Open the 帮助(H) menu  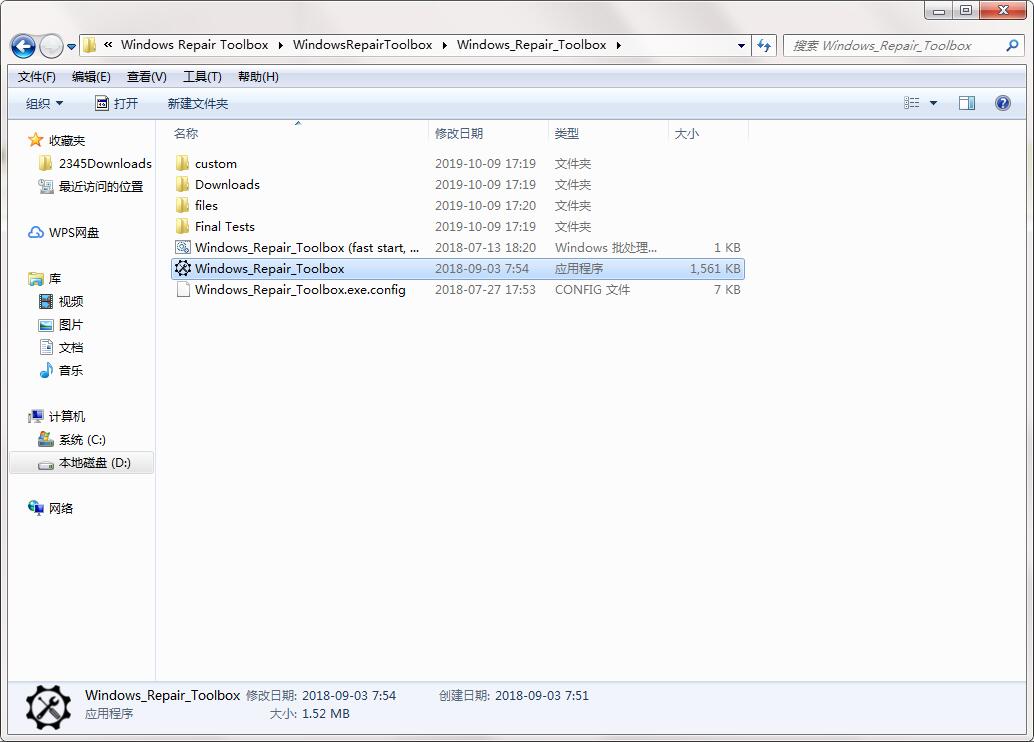pyautogui.click(x=258, y=77)
